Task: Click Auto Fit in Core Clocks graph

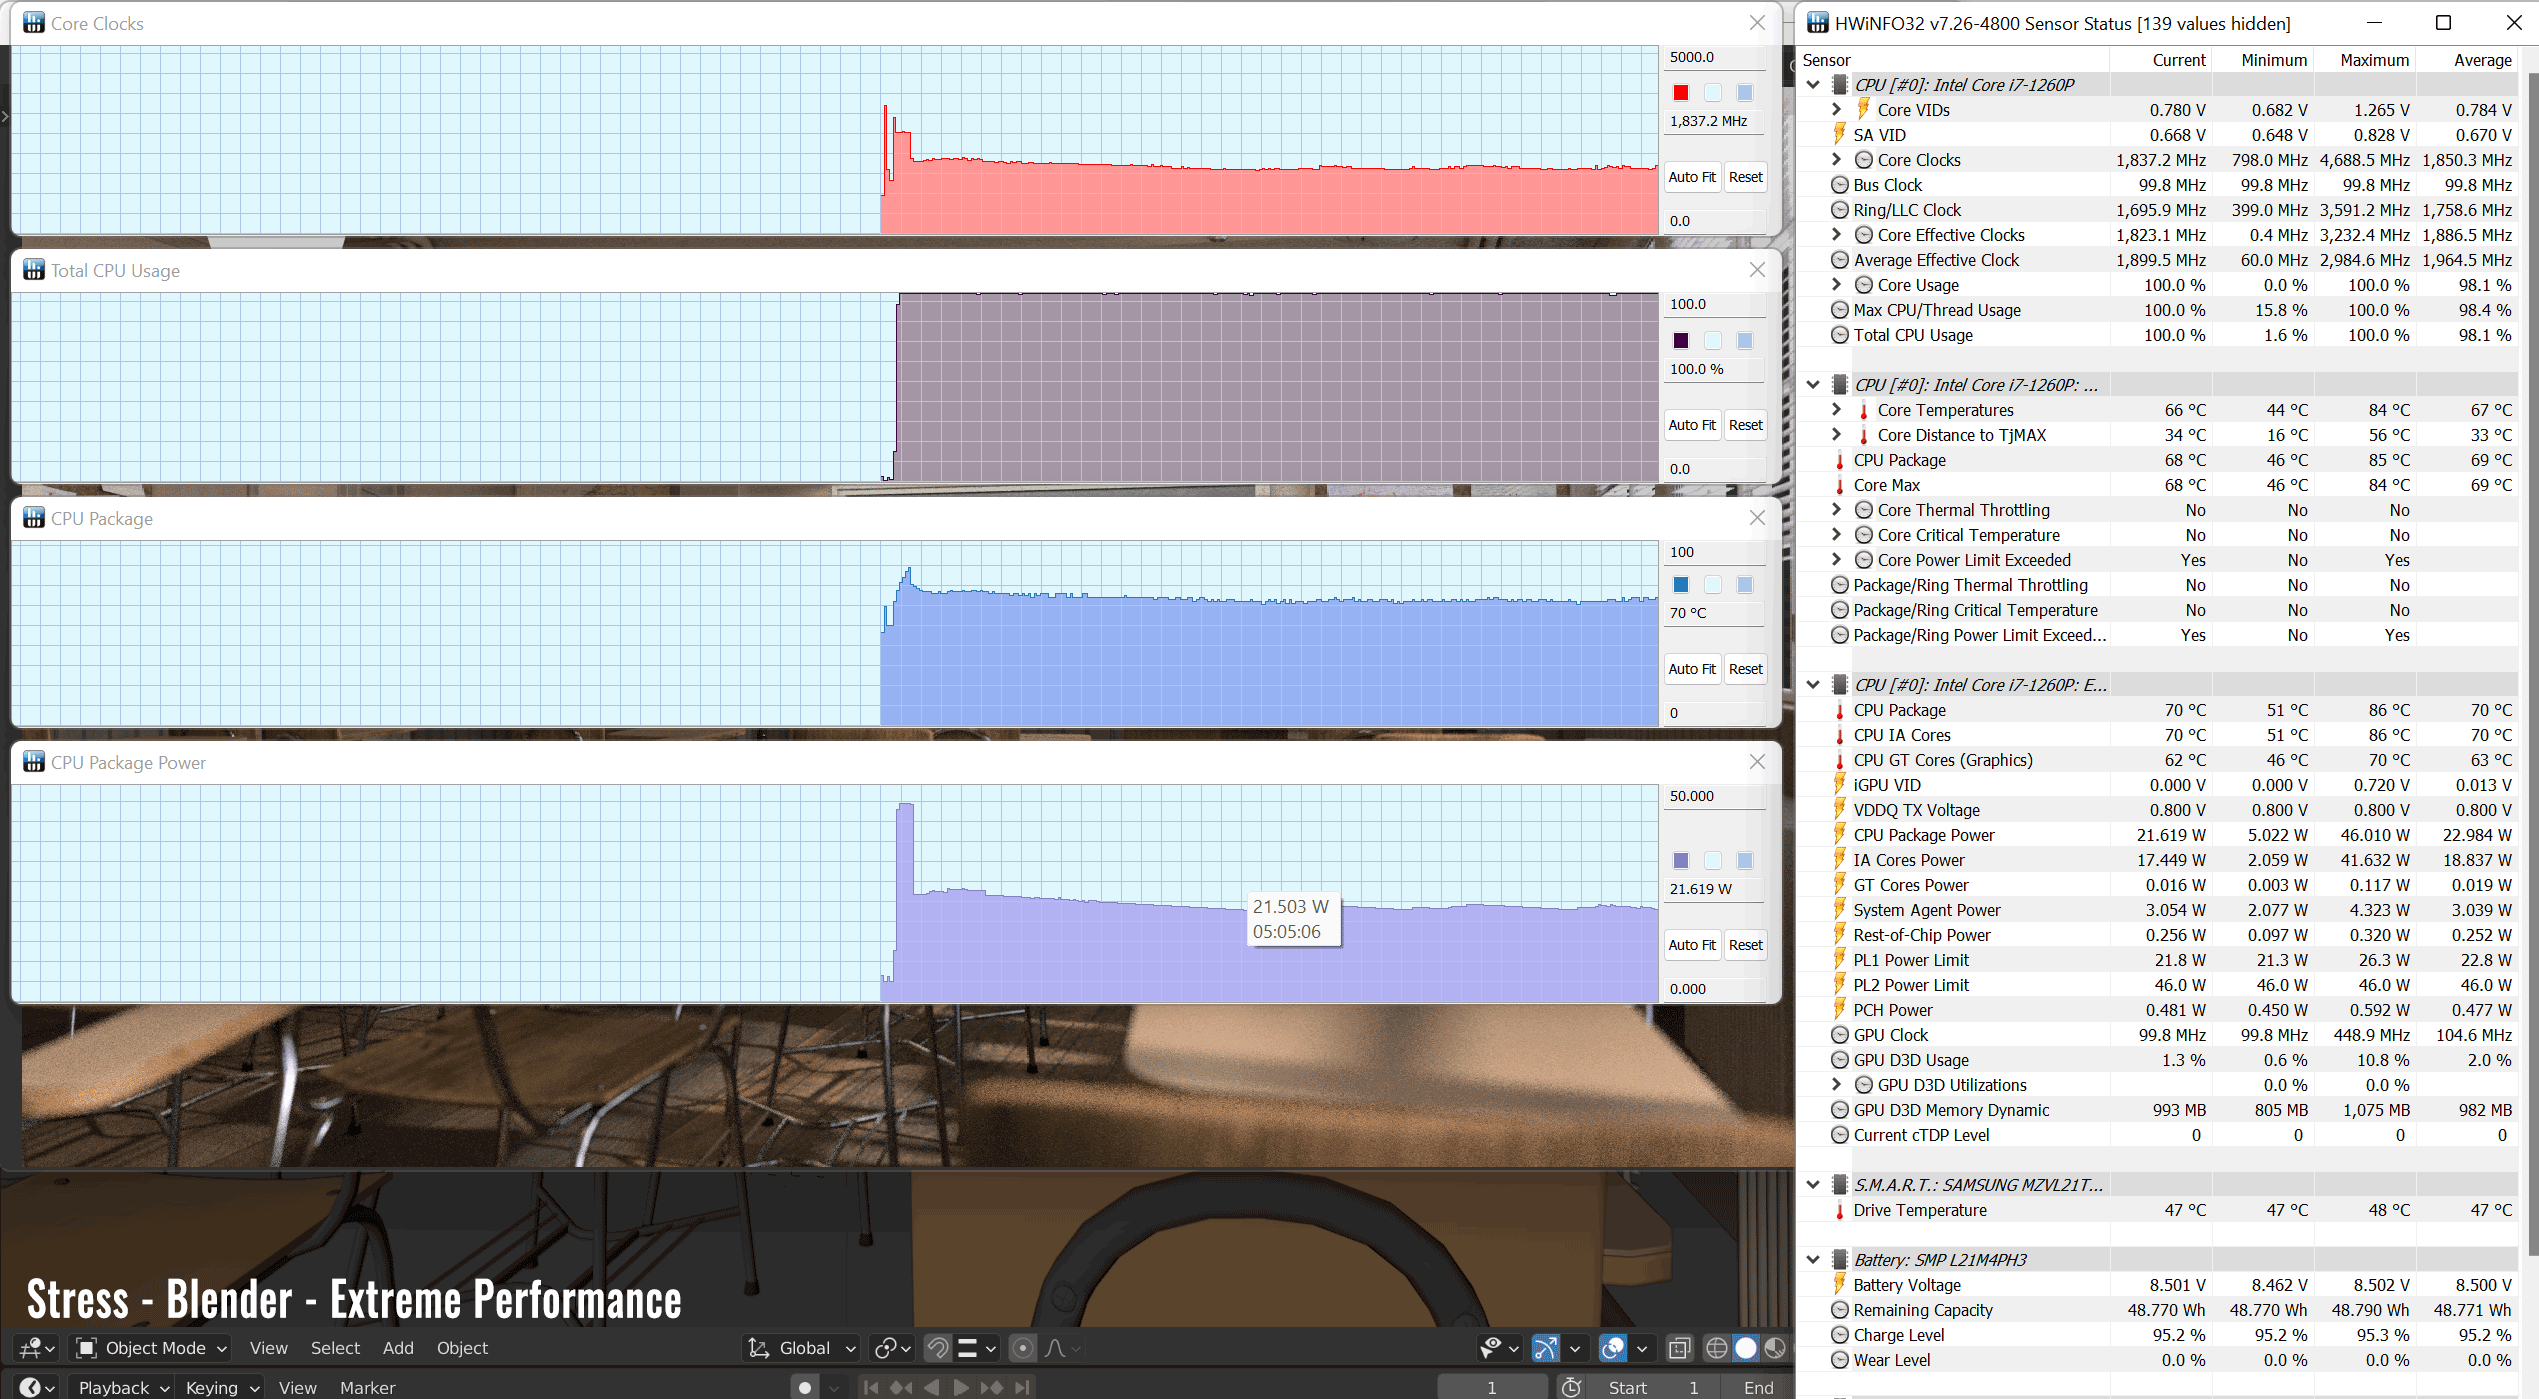Action: tap(1692, 177)
